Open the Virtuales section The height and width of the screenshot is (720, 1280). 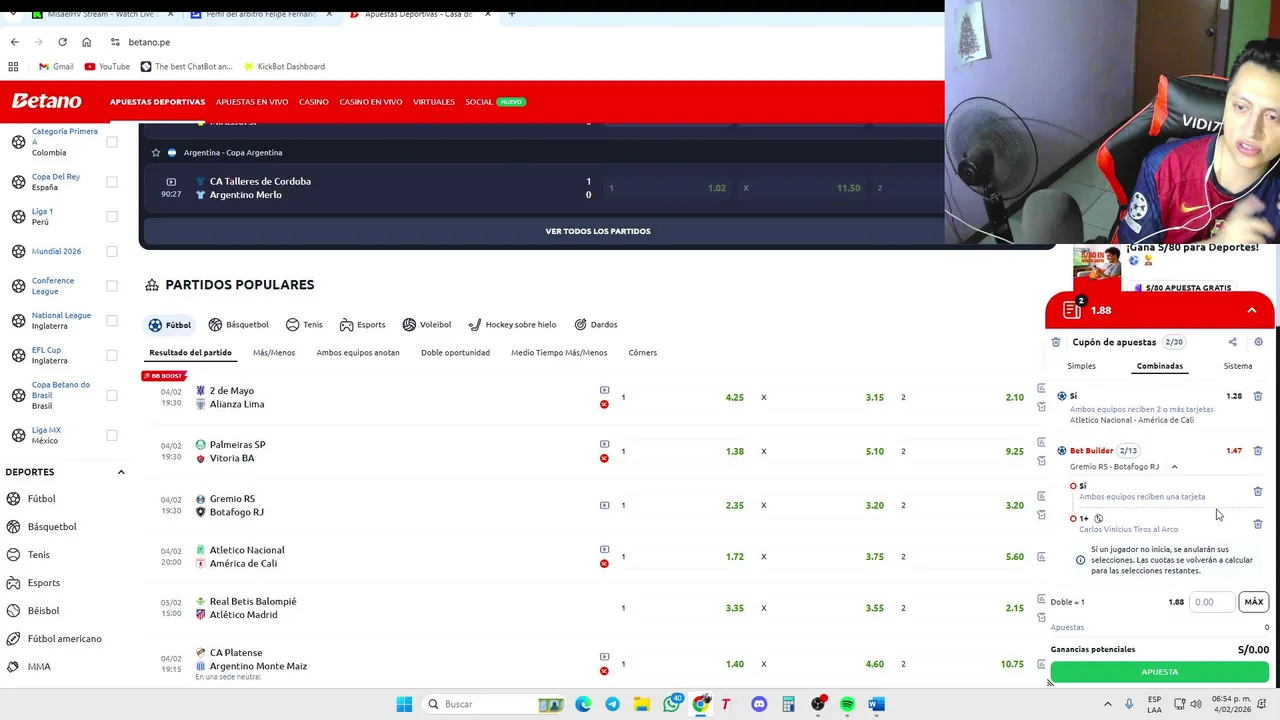(x=434, y=102)
